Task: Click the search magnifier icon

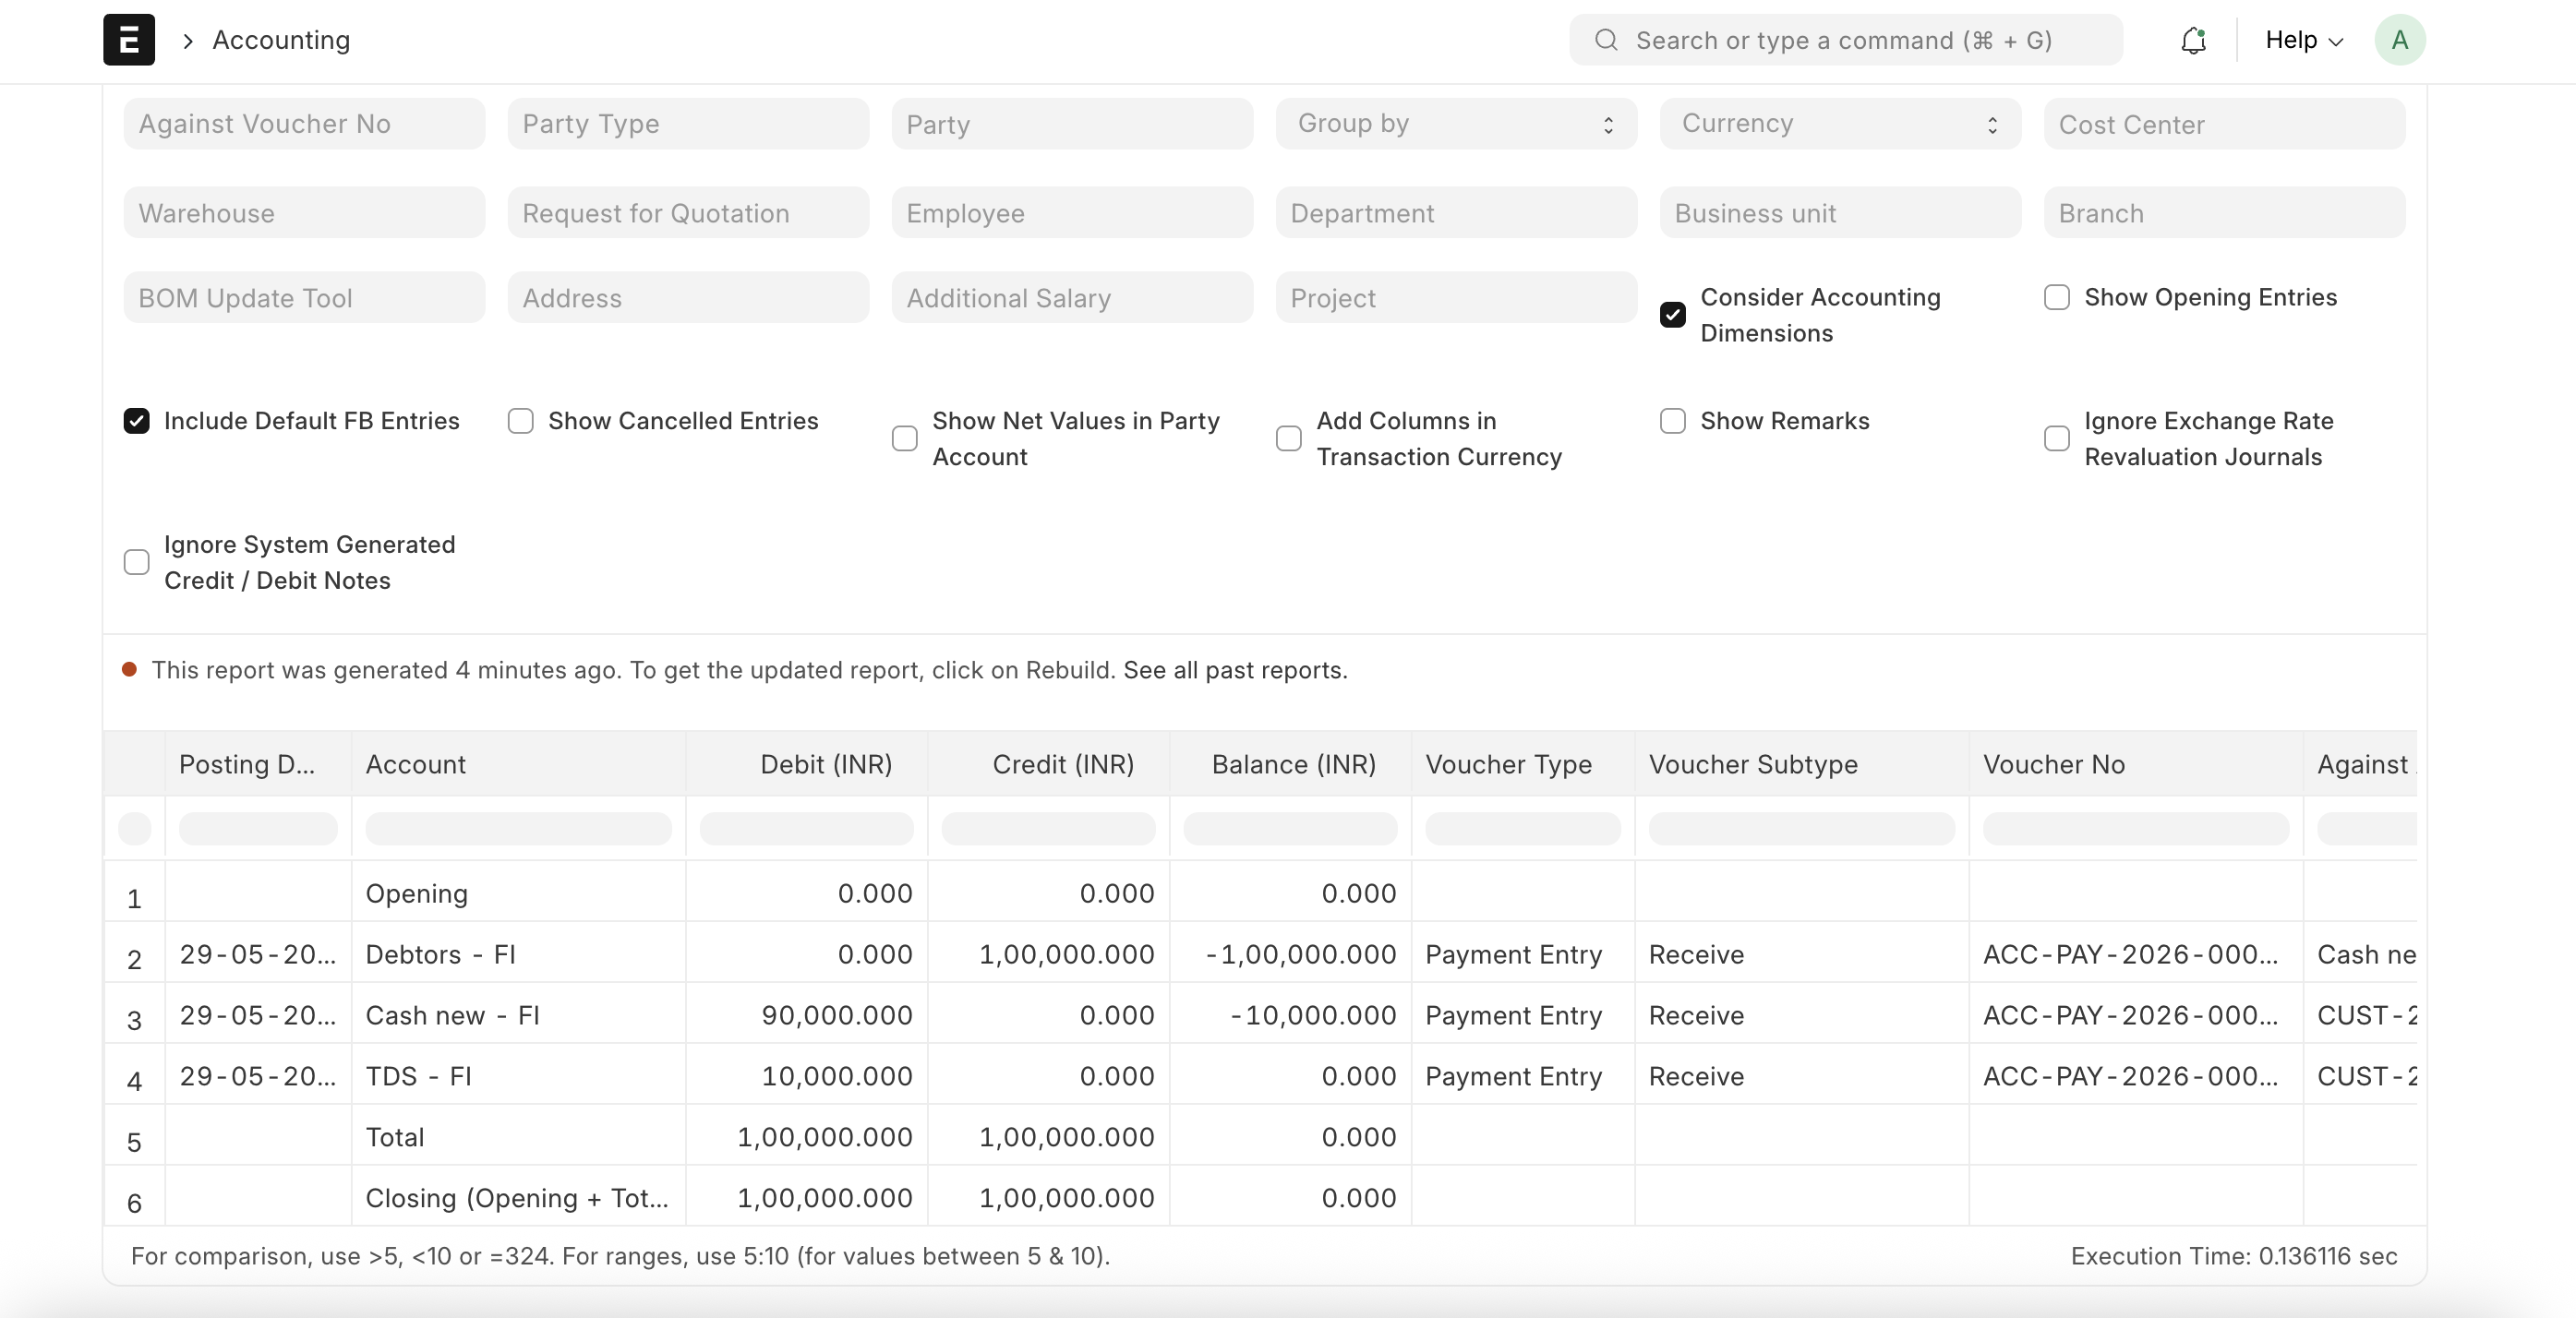Action: pyautogui.click(x=1606, y=40)
